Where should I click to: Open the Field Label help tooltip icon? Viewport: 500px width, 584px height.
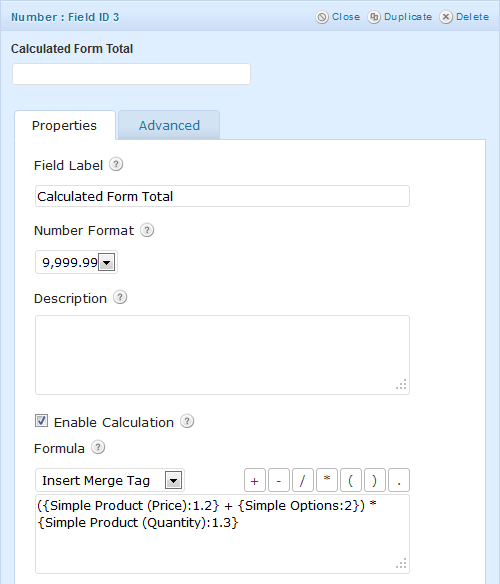tap(116, 164)
